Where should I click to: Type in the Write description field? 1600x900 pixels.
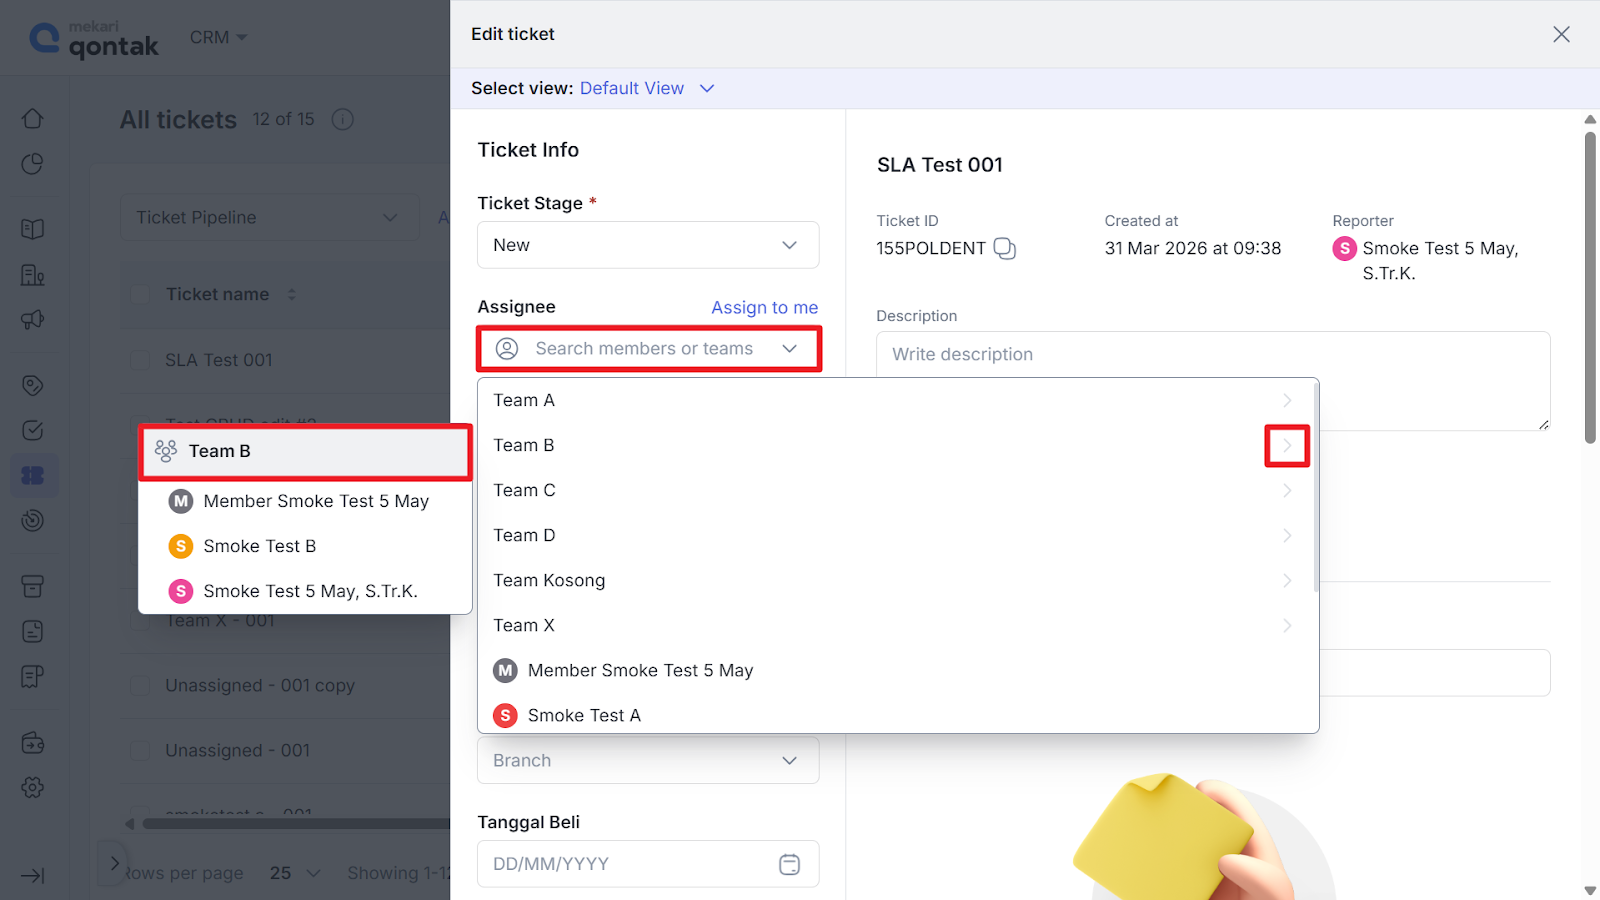tap(1212, 380)
